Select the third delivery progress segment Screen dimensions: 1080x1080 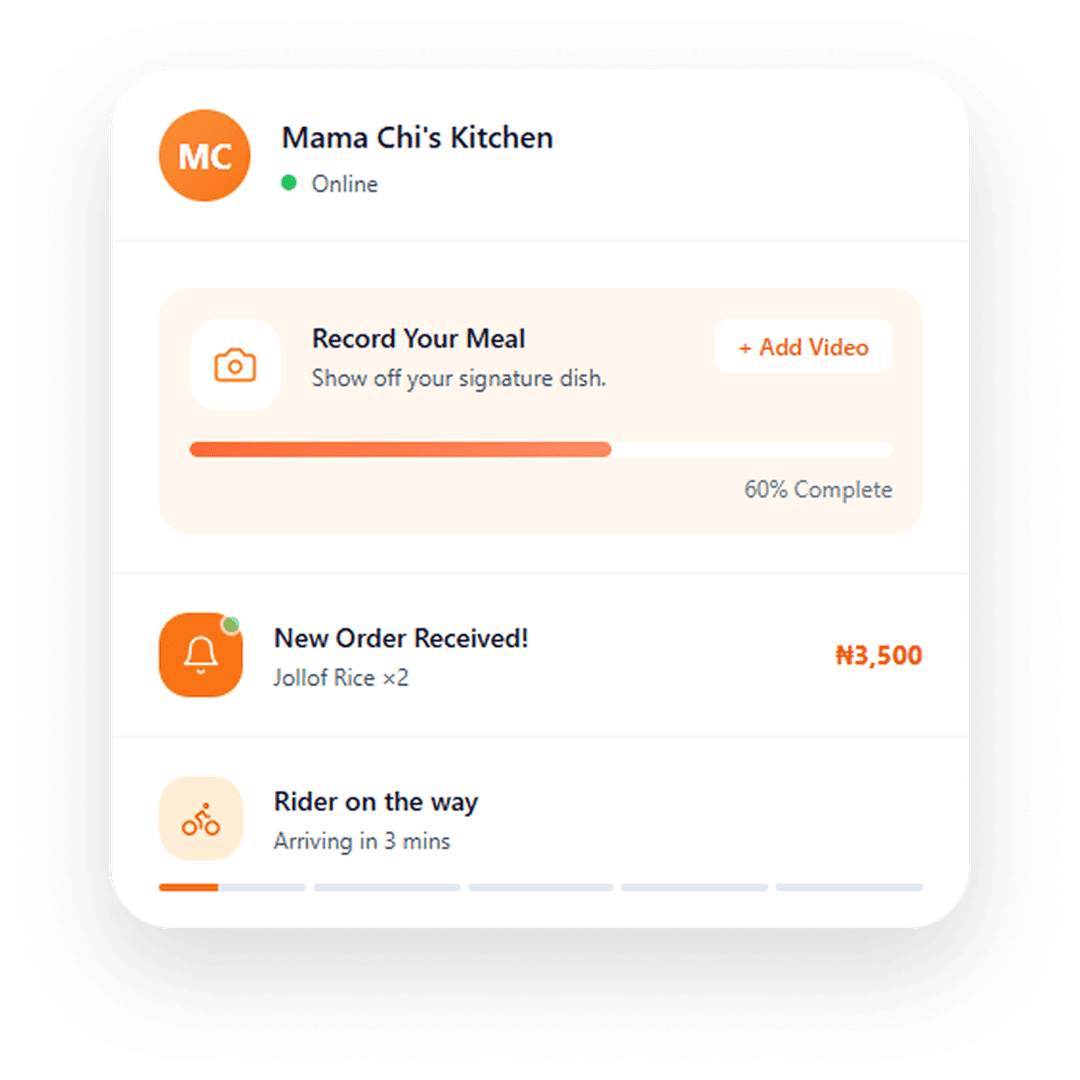coord(541,888)
